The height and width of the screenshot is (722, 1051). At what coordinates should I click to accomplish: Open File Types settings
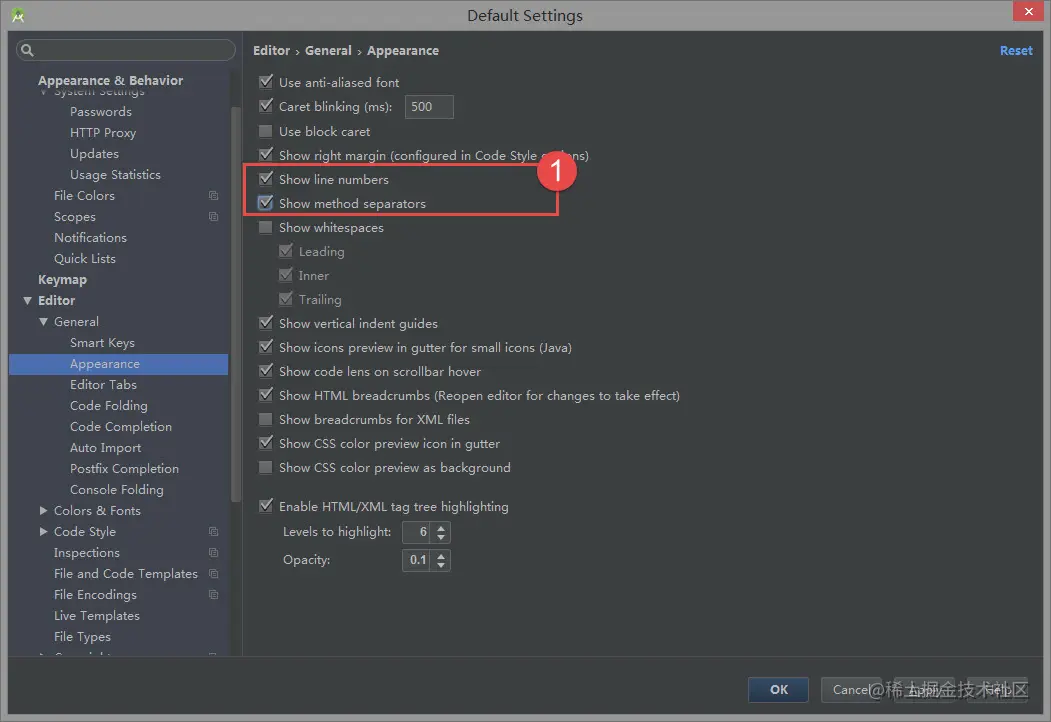pos(82,637)
